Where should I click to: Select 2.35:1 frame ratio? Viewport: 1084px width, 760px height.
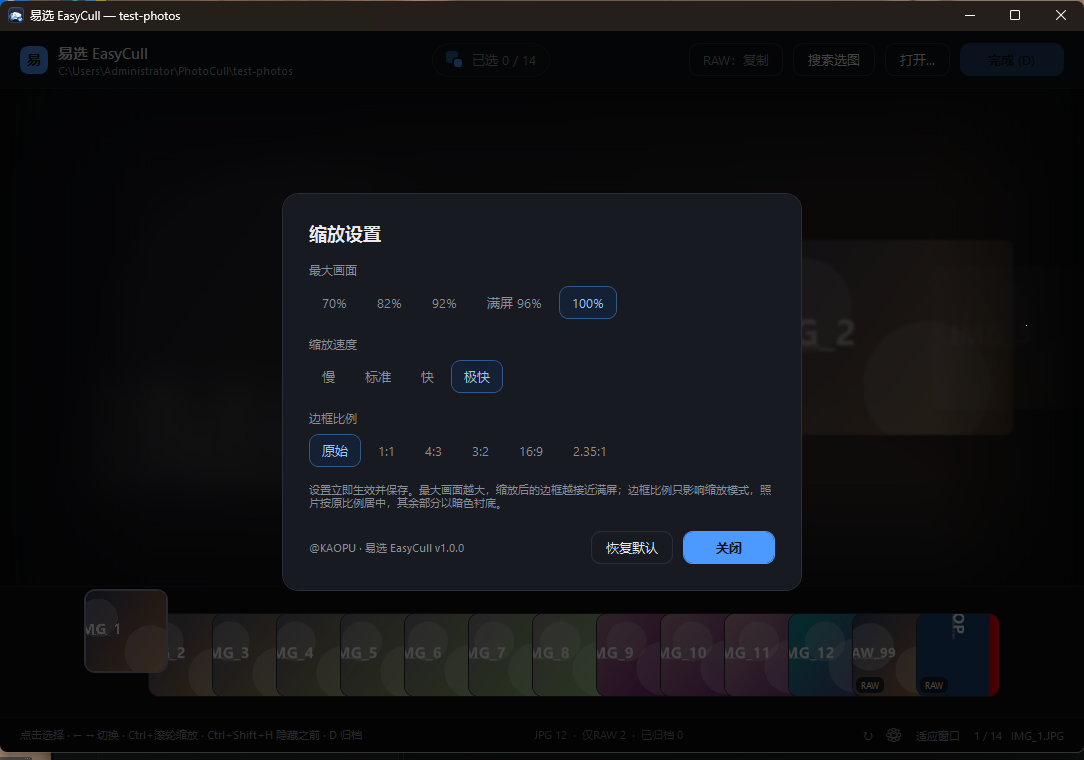(x=589, y=451)
